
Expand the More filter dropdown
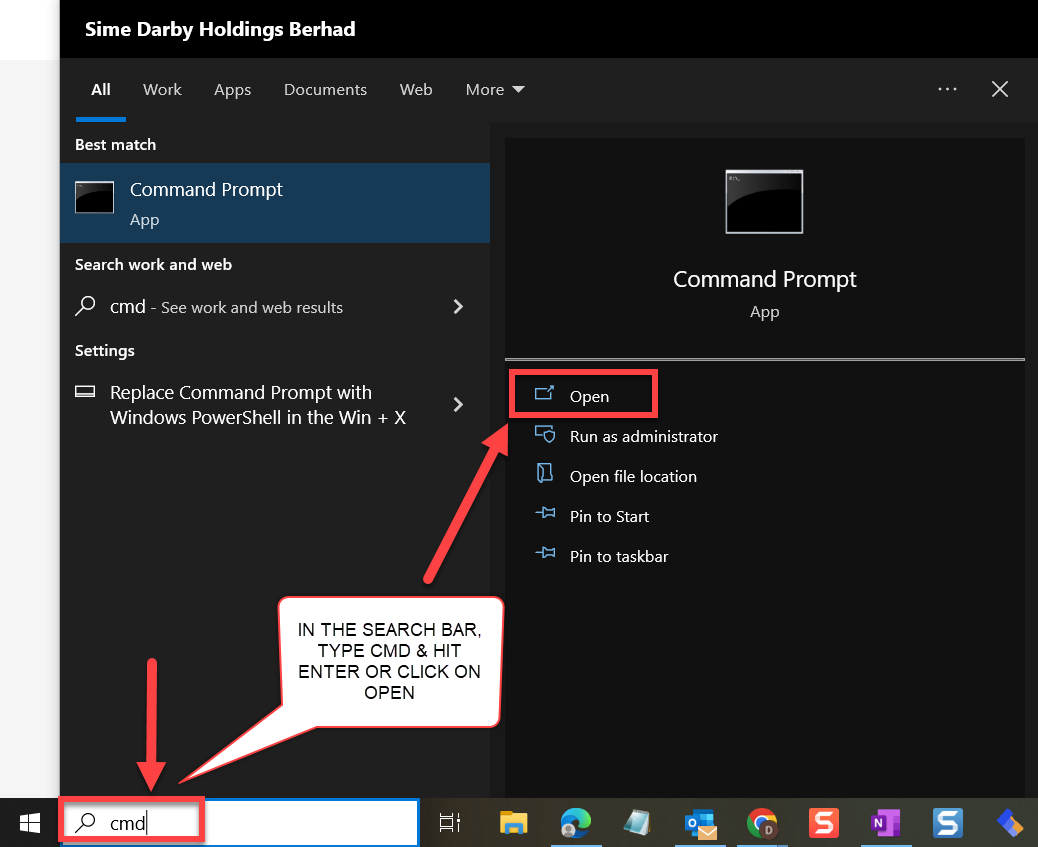pos(495,90)
